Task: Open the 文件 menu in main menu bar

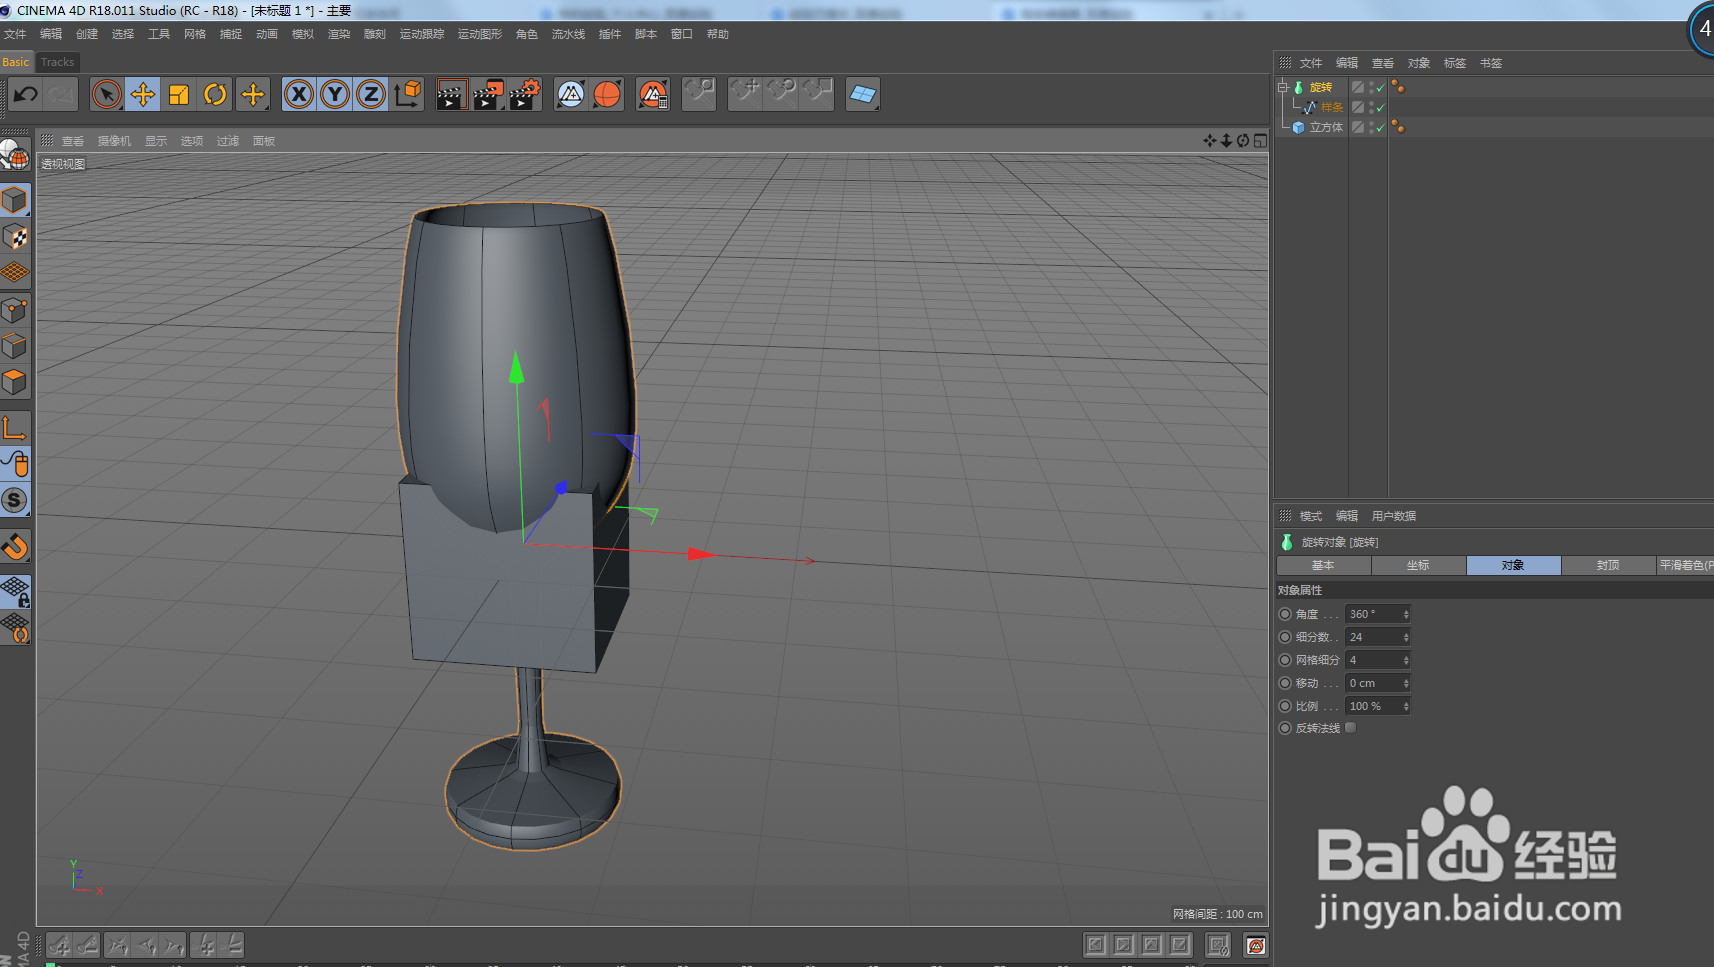Action: point(15,34)
